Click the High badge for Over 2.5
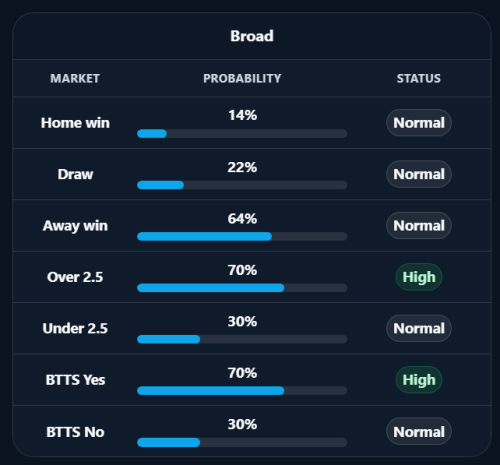 coord(419,277)
